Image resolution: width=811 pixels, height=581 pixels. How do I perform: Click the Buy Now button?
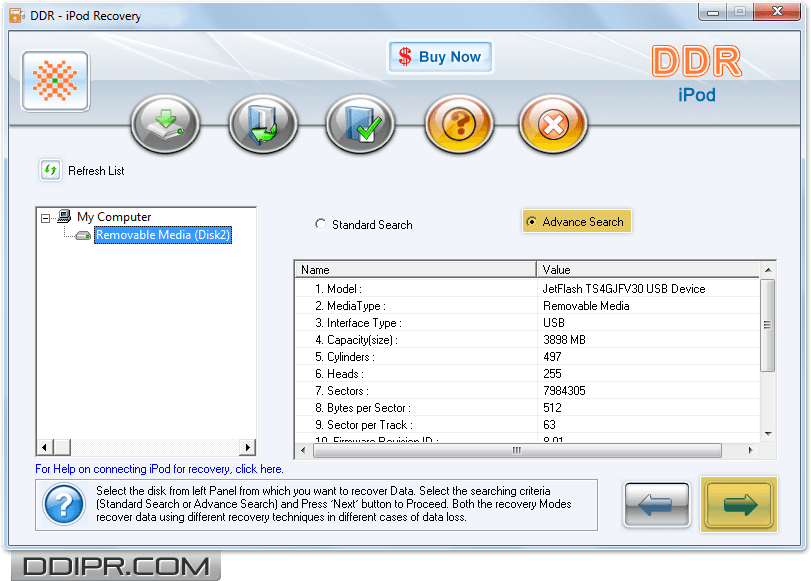440,57
